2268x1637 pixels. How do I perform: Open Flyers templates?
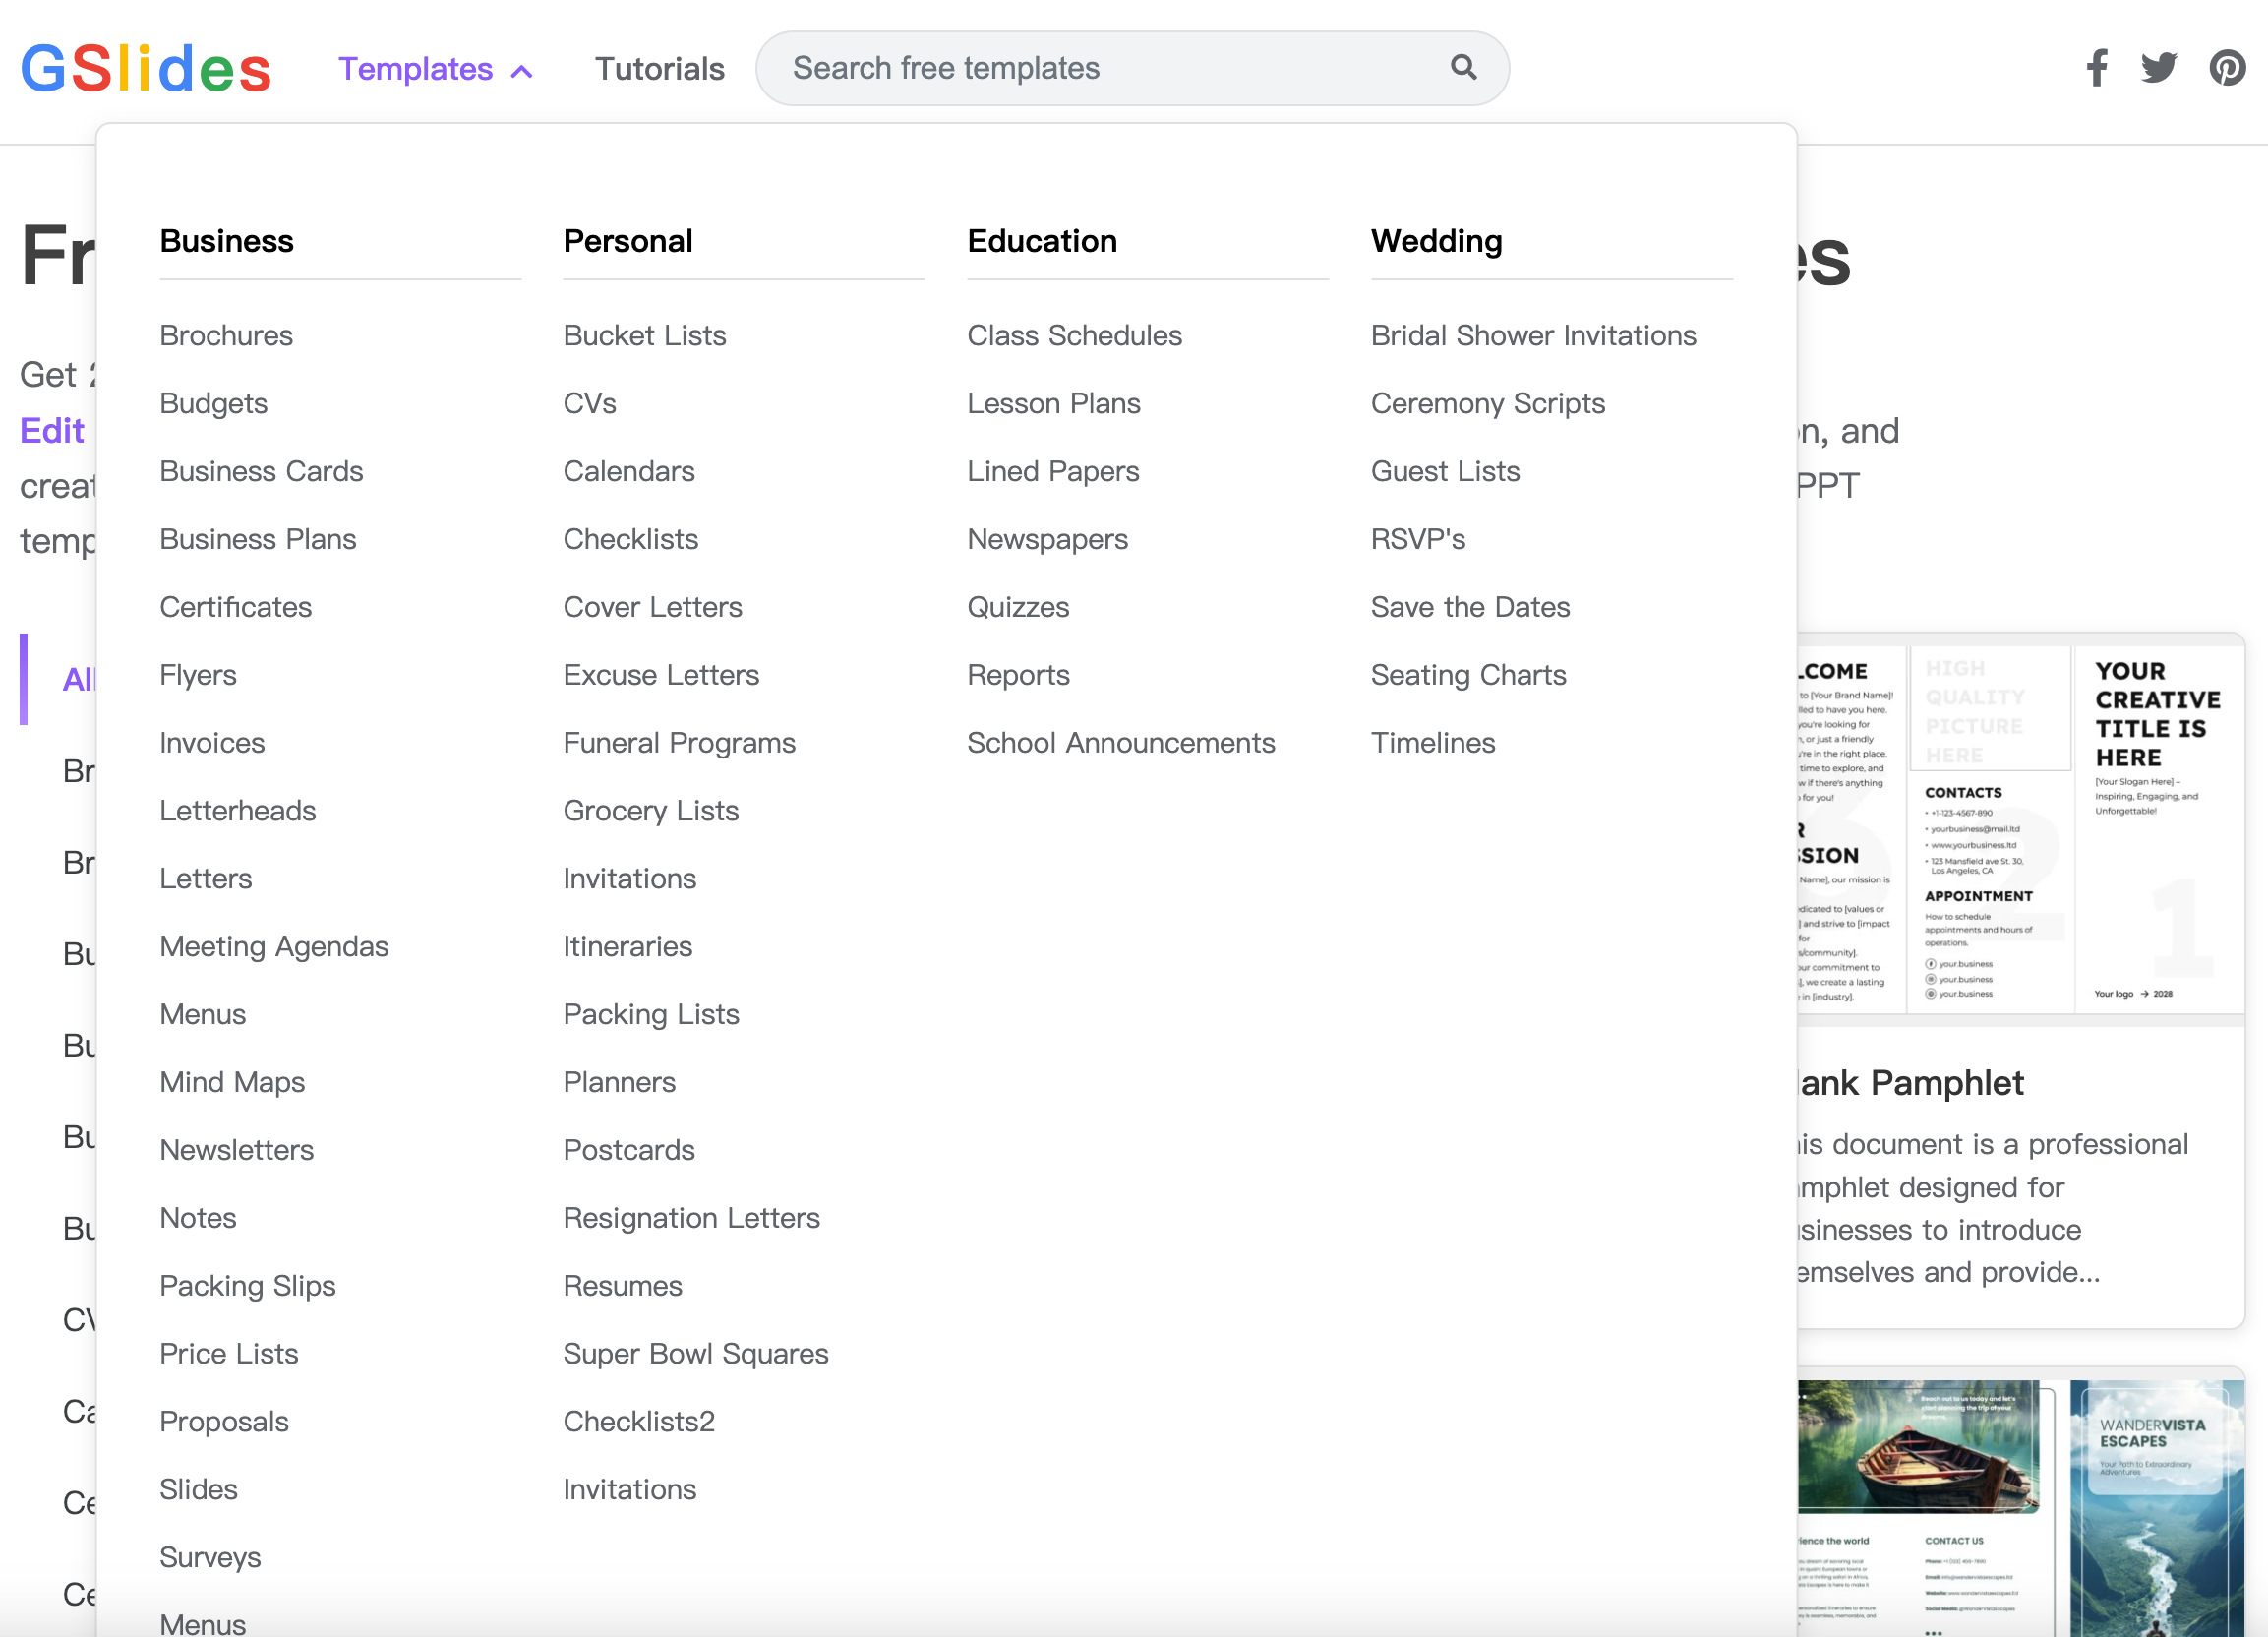(x=198, y=675)
